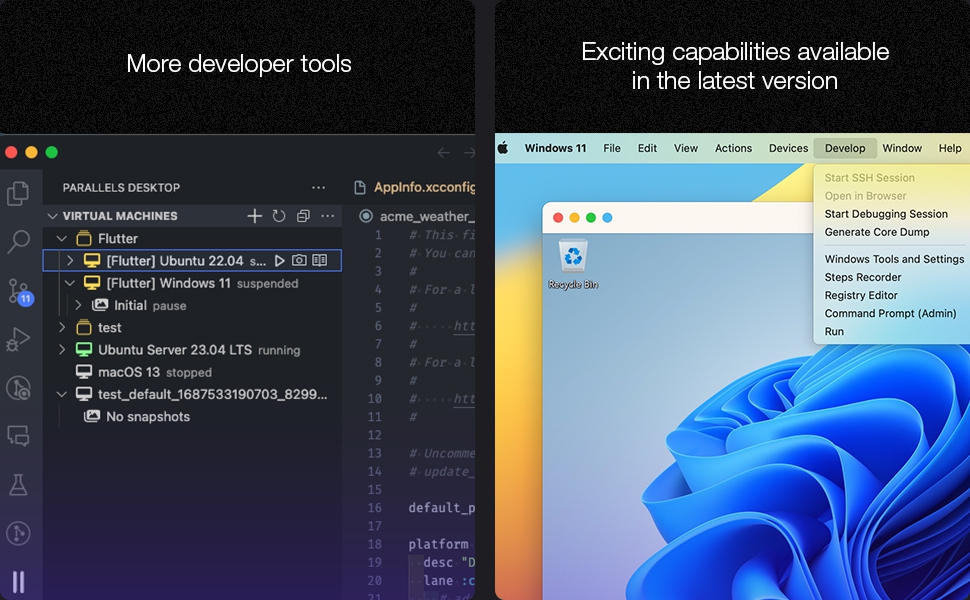Click the PARALLELS DESKTOP panel title
This screenshot has height=600, width=970.
121,187
